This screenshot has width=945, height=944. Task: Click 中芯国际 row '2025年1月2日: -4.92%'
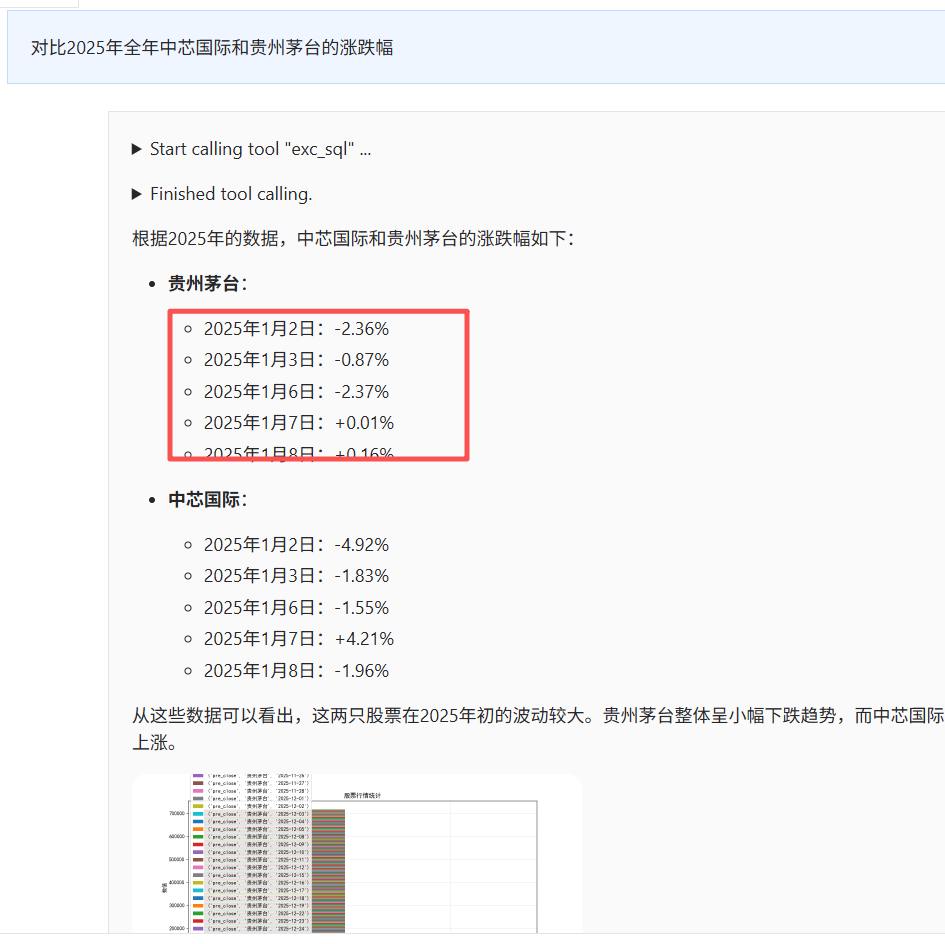pyautogui.click(x=296, y=545)
